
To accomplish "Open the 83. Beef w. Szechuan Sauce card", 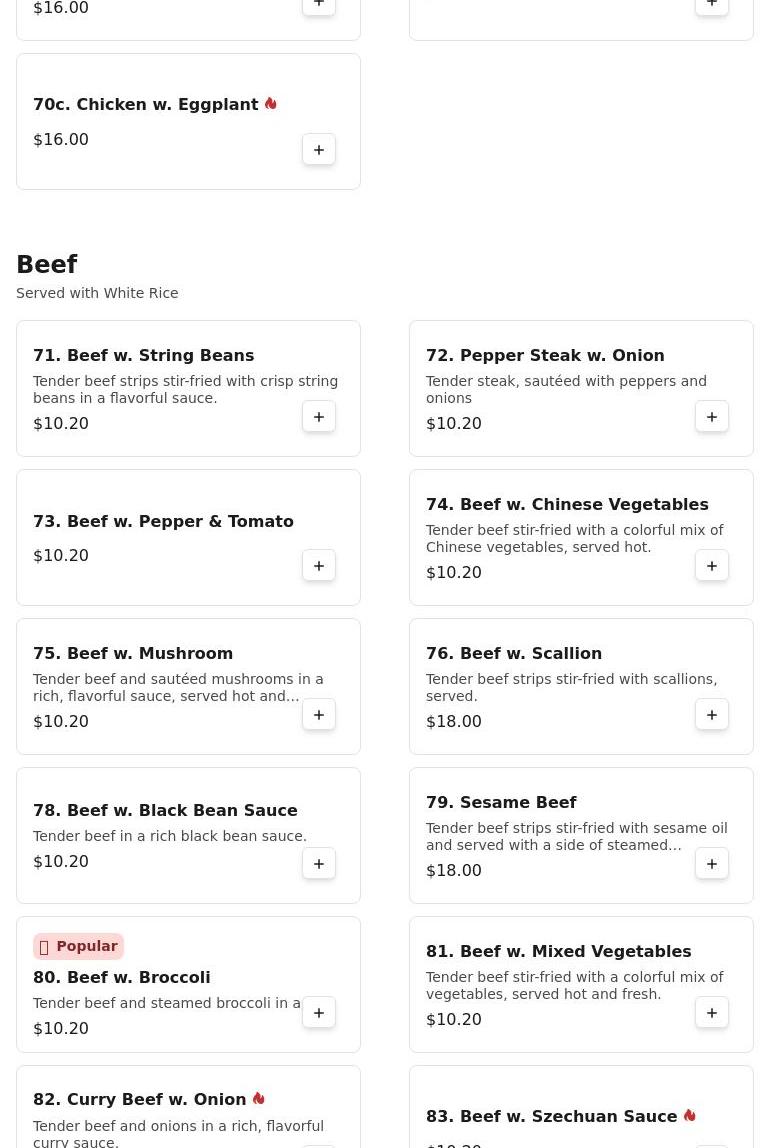I will point(581,1106).
